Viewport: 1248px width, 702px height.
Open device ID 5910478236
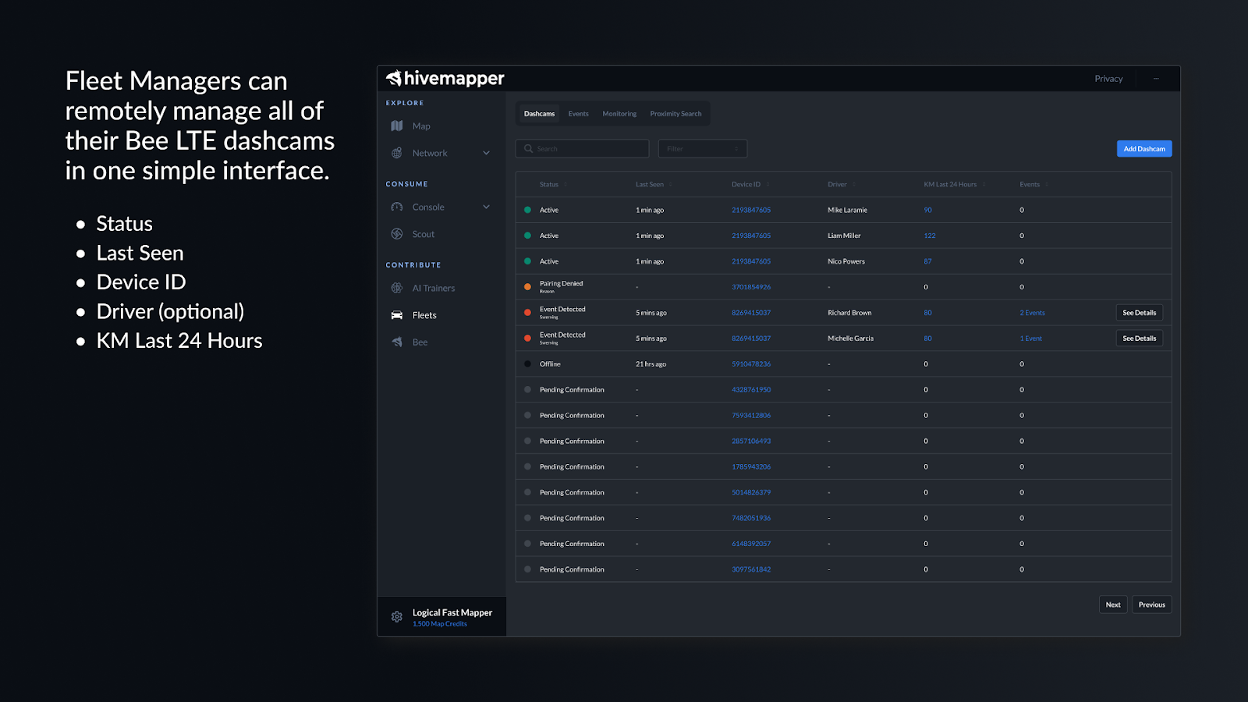(x=751, y=364)
